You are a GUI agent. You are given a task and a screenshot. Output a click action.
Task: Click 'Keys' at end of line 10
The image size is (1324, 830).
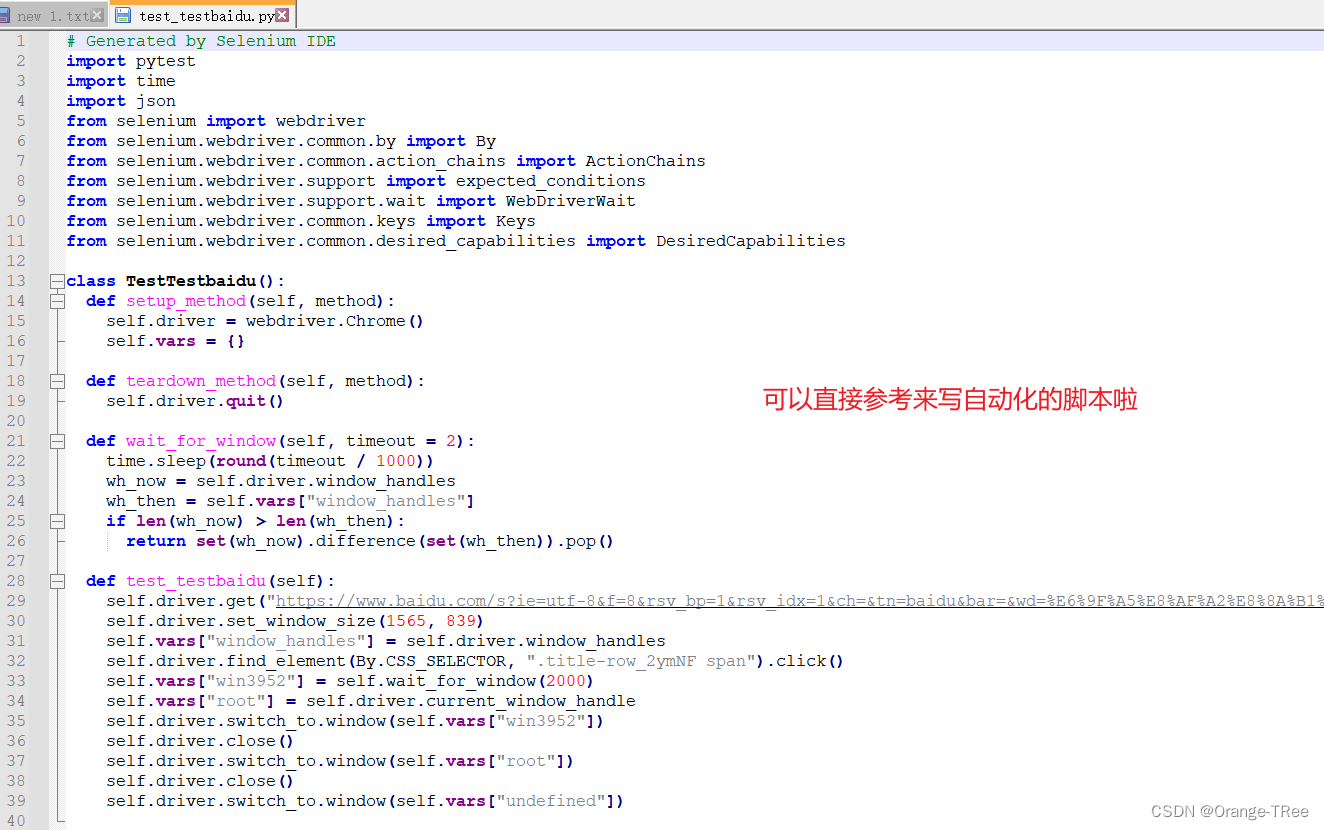coord(516,221)
